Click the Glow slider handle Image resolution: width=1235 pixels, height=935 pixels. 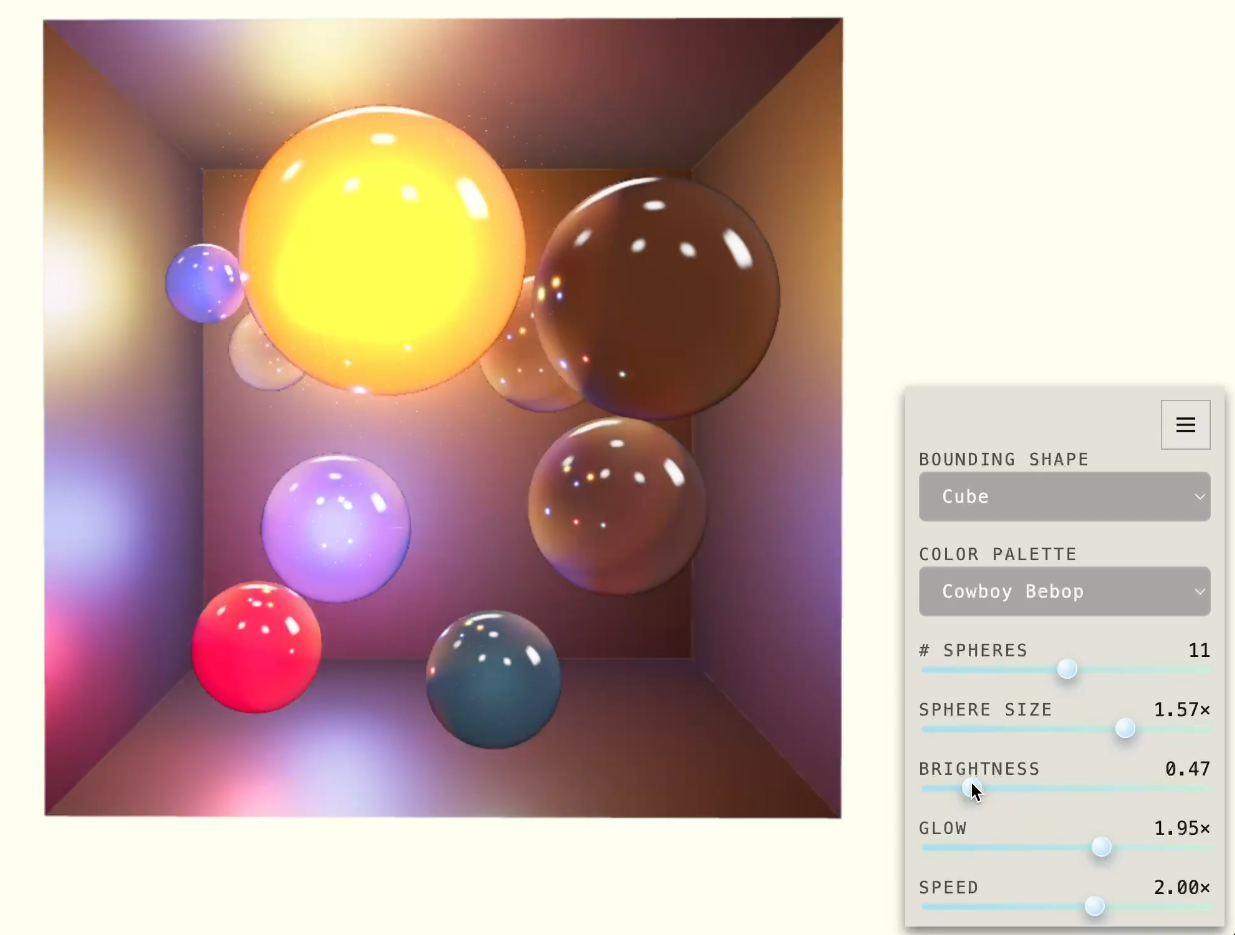point(1101,847)
